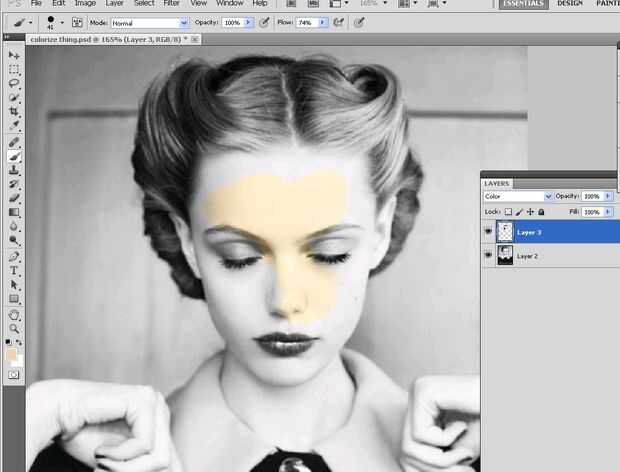Open the layer blend mode dropdown showing Color
This screenshot has height=472, width=620.
pyautogui.click(x=518, y=196)
